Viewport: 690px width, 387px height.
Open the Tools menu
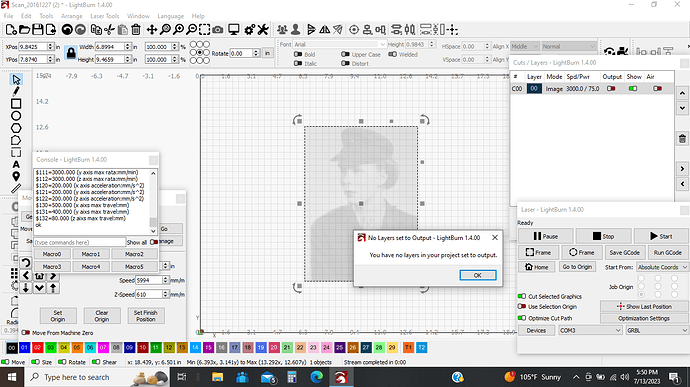(46, 16)
